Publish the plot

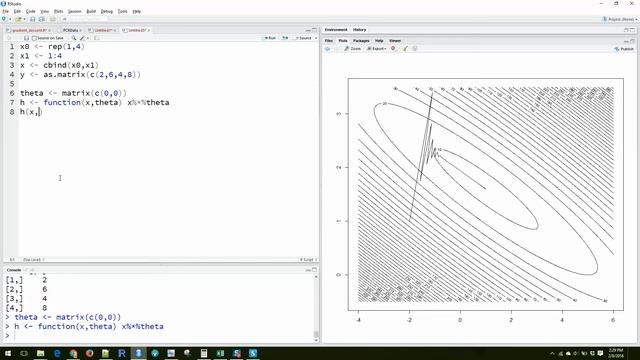pyautogui.click(x=624, y=49)
